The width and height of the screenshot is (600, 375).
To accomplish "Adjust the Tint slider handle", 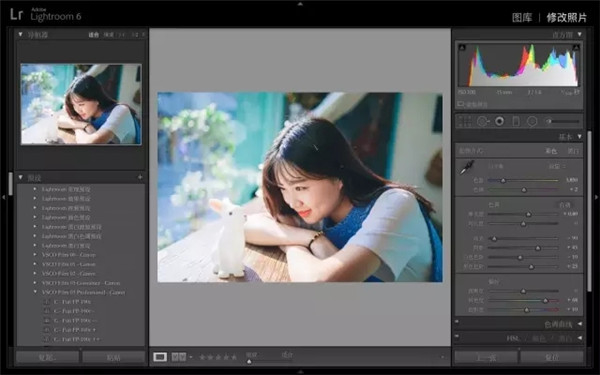I will pyautogui.click(x=524, y=190).
